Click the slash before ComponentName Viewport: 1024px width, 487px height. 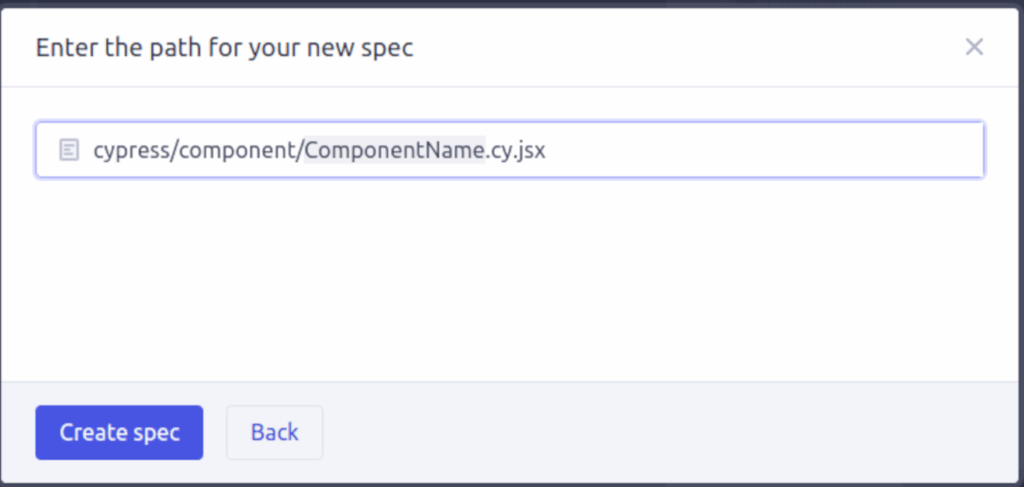pyautogui.click(x=300, y=151)
